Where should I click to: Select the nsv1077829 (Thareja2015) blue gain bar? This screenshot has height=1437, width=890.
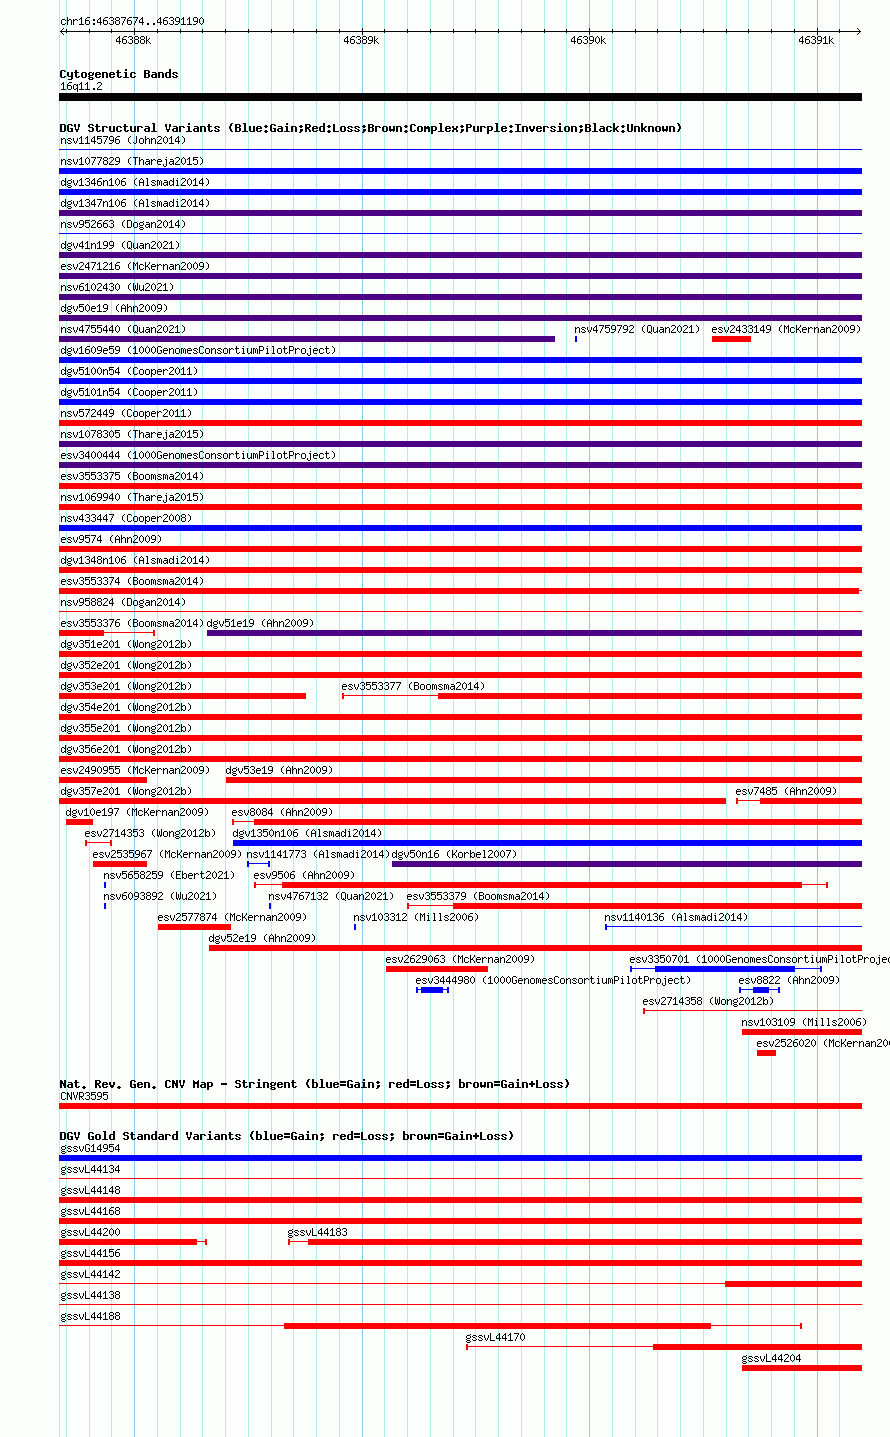[460, 171]
